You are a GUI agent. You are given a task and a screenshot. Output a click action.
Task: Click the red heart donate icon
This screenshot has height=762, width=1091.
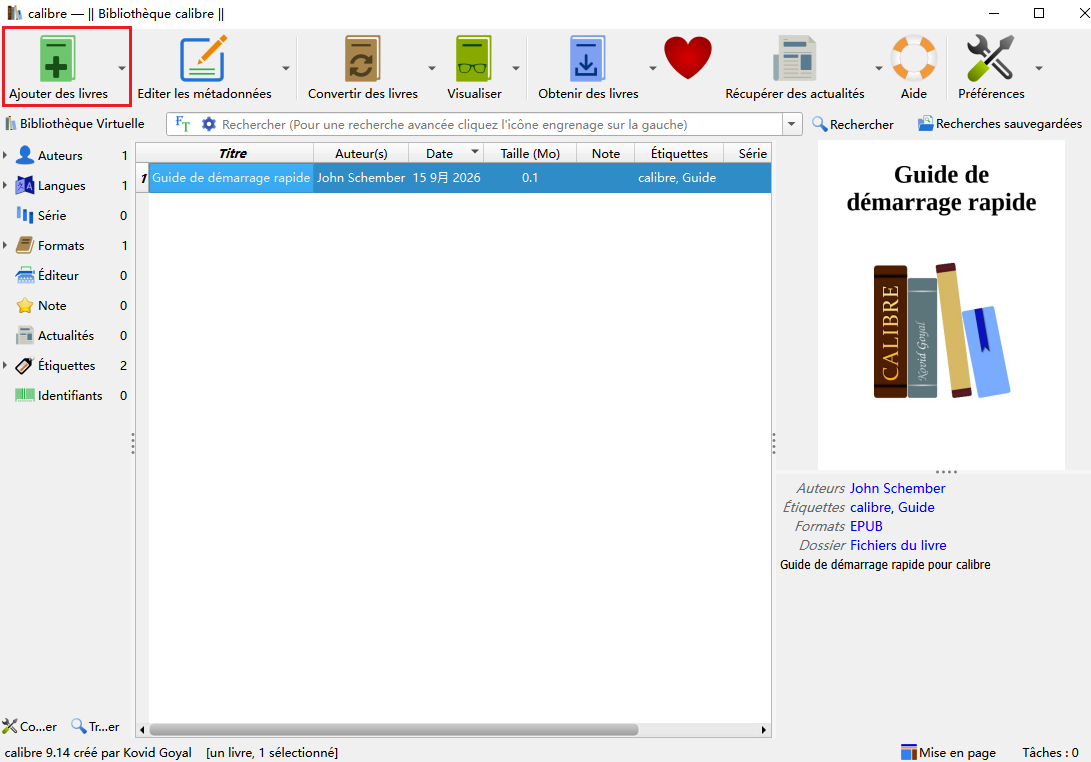point(687,58)
